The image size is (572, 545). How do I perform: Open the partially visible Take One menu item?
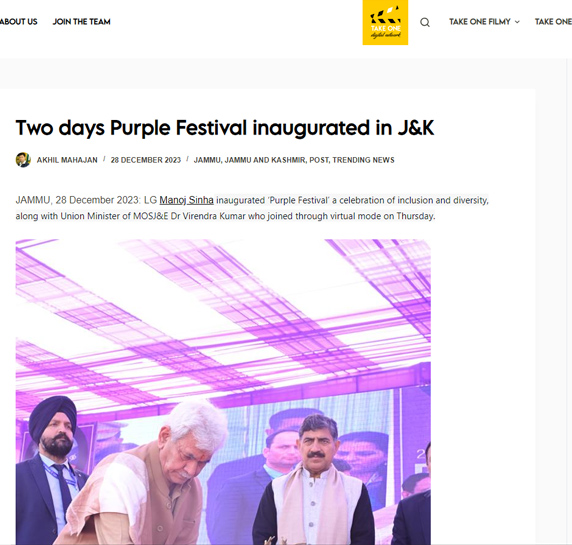pos(553,22)
